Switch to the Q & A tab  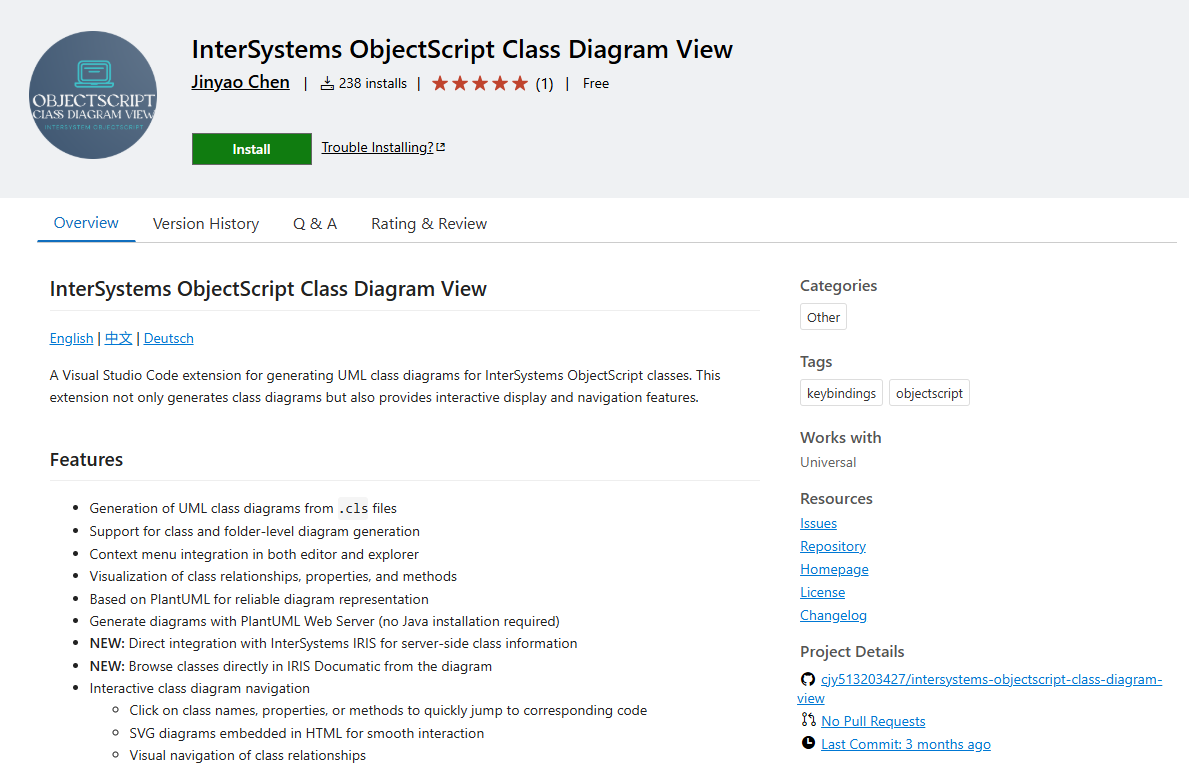point(315,224)
